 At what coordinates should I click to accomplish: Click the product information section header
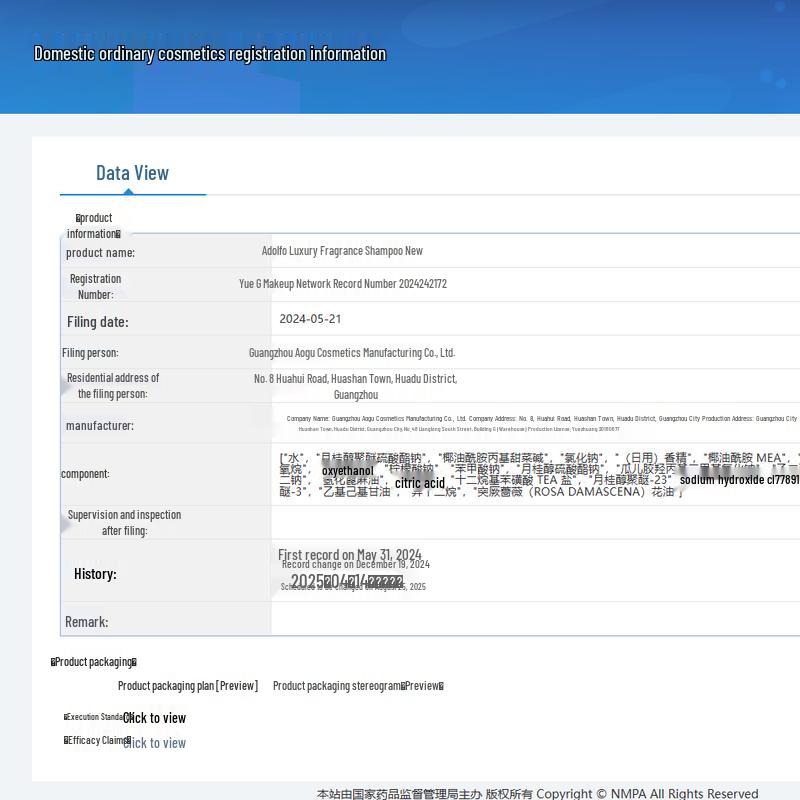[94, 226]
